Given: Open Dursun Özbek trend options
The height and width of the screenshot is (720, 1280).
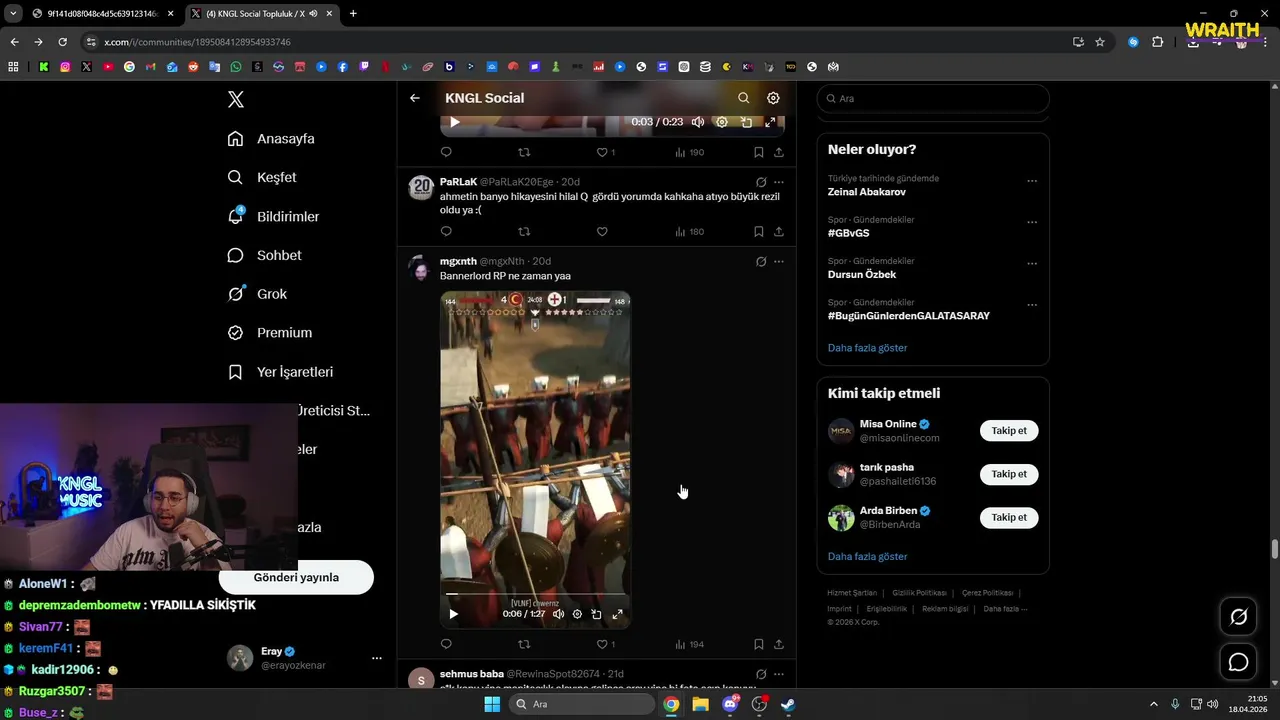Looking at the screenshot, I should pyautogui.click(x=1032, y=264).
